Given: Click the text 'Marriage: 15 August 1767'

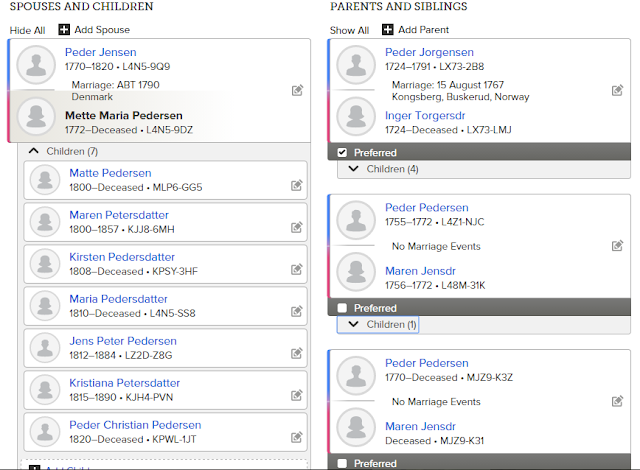Looking at the screenshot, I should click(448, 85).
